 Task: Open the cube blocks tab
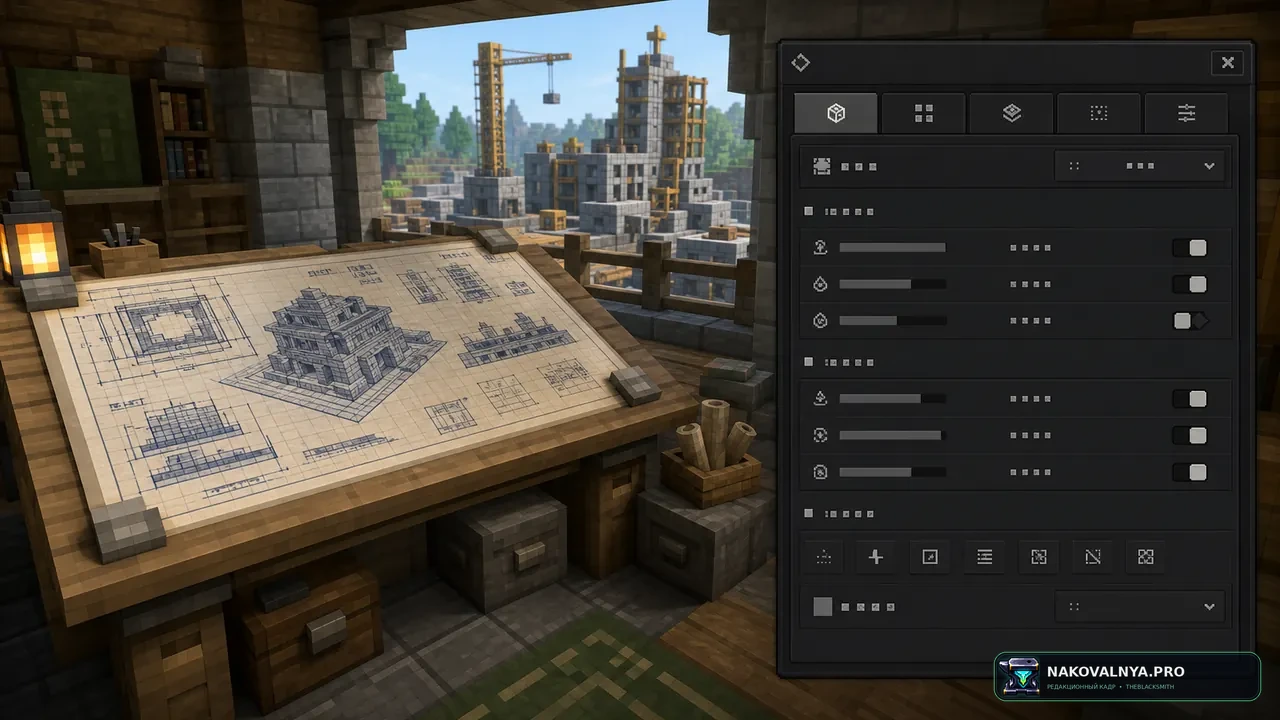pos(836,113)
